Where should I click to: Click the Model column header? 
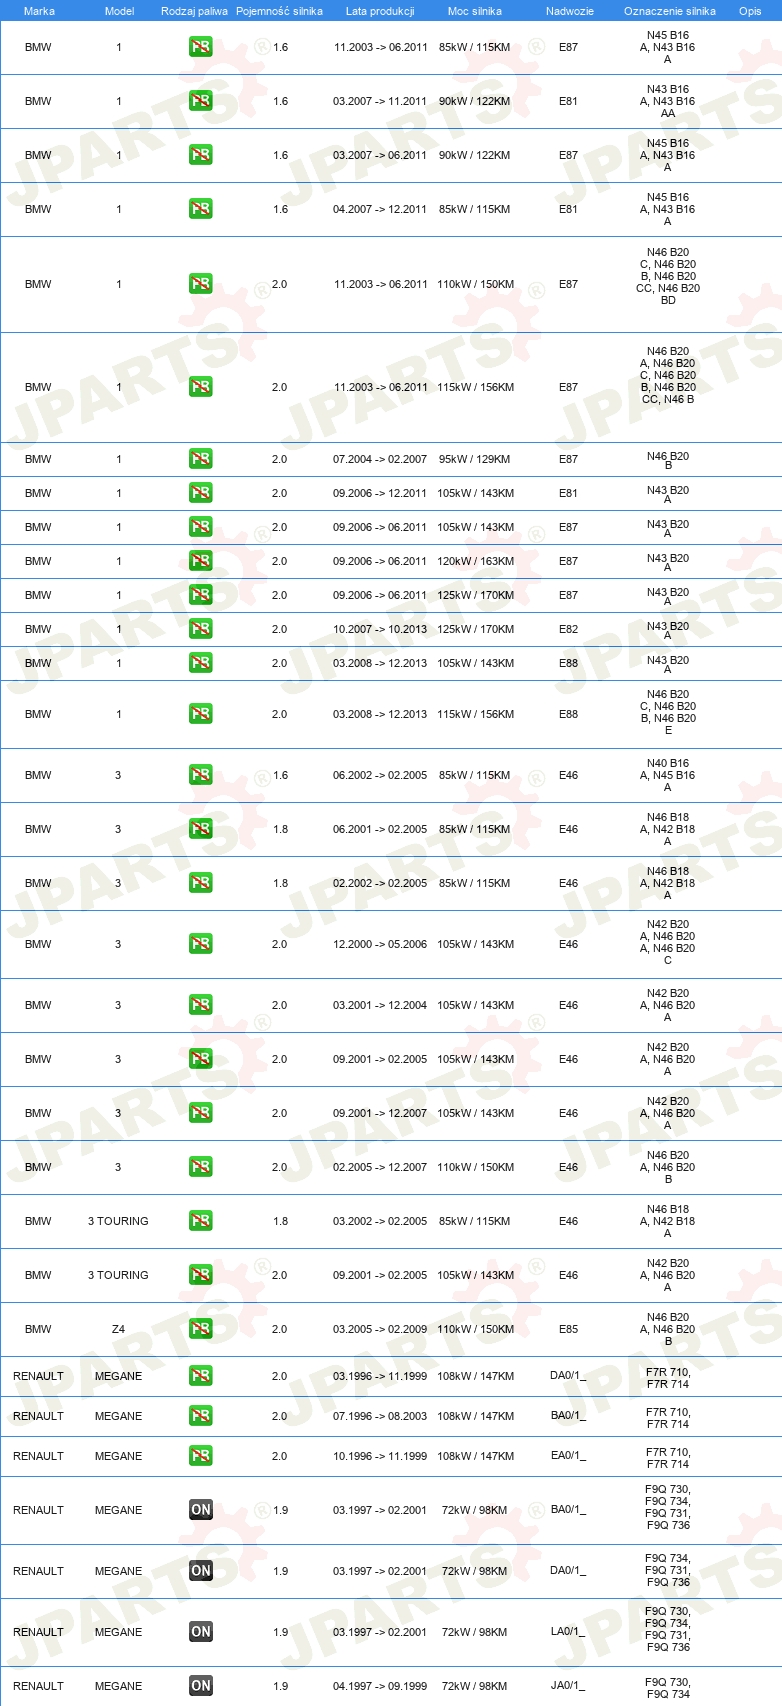pos(119,11)
